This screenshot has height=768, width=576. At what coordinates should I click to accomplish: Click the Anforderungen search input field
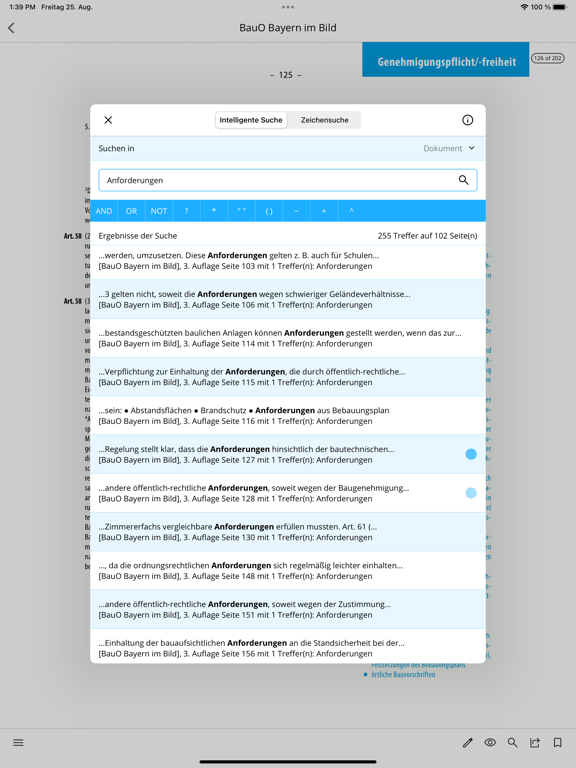(x=288, y=180)
